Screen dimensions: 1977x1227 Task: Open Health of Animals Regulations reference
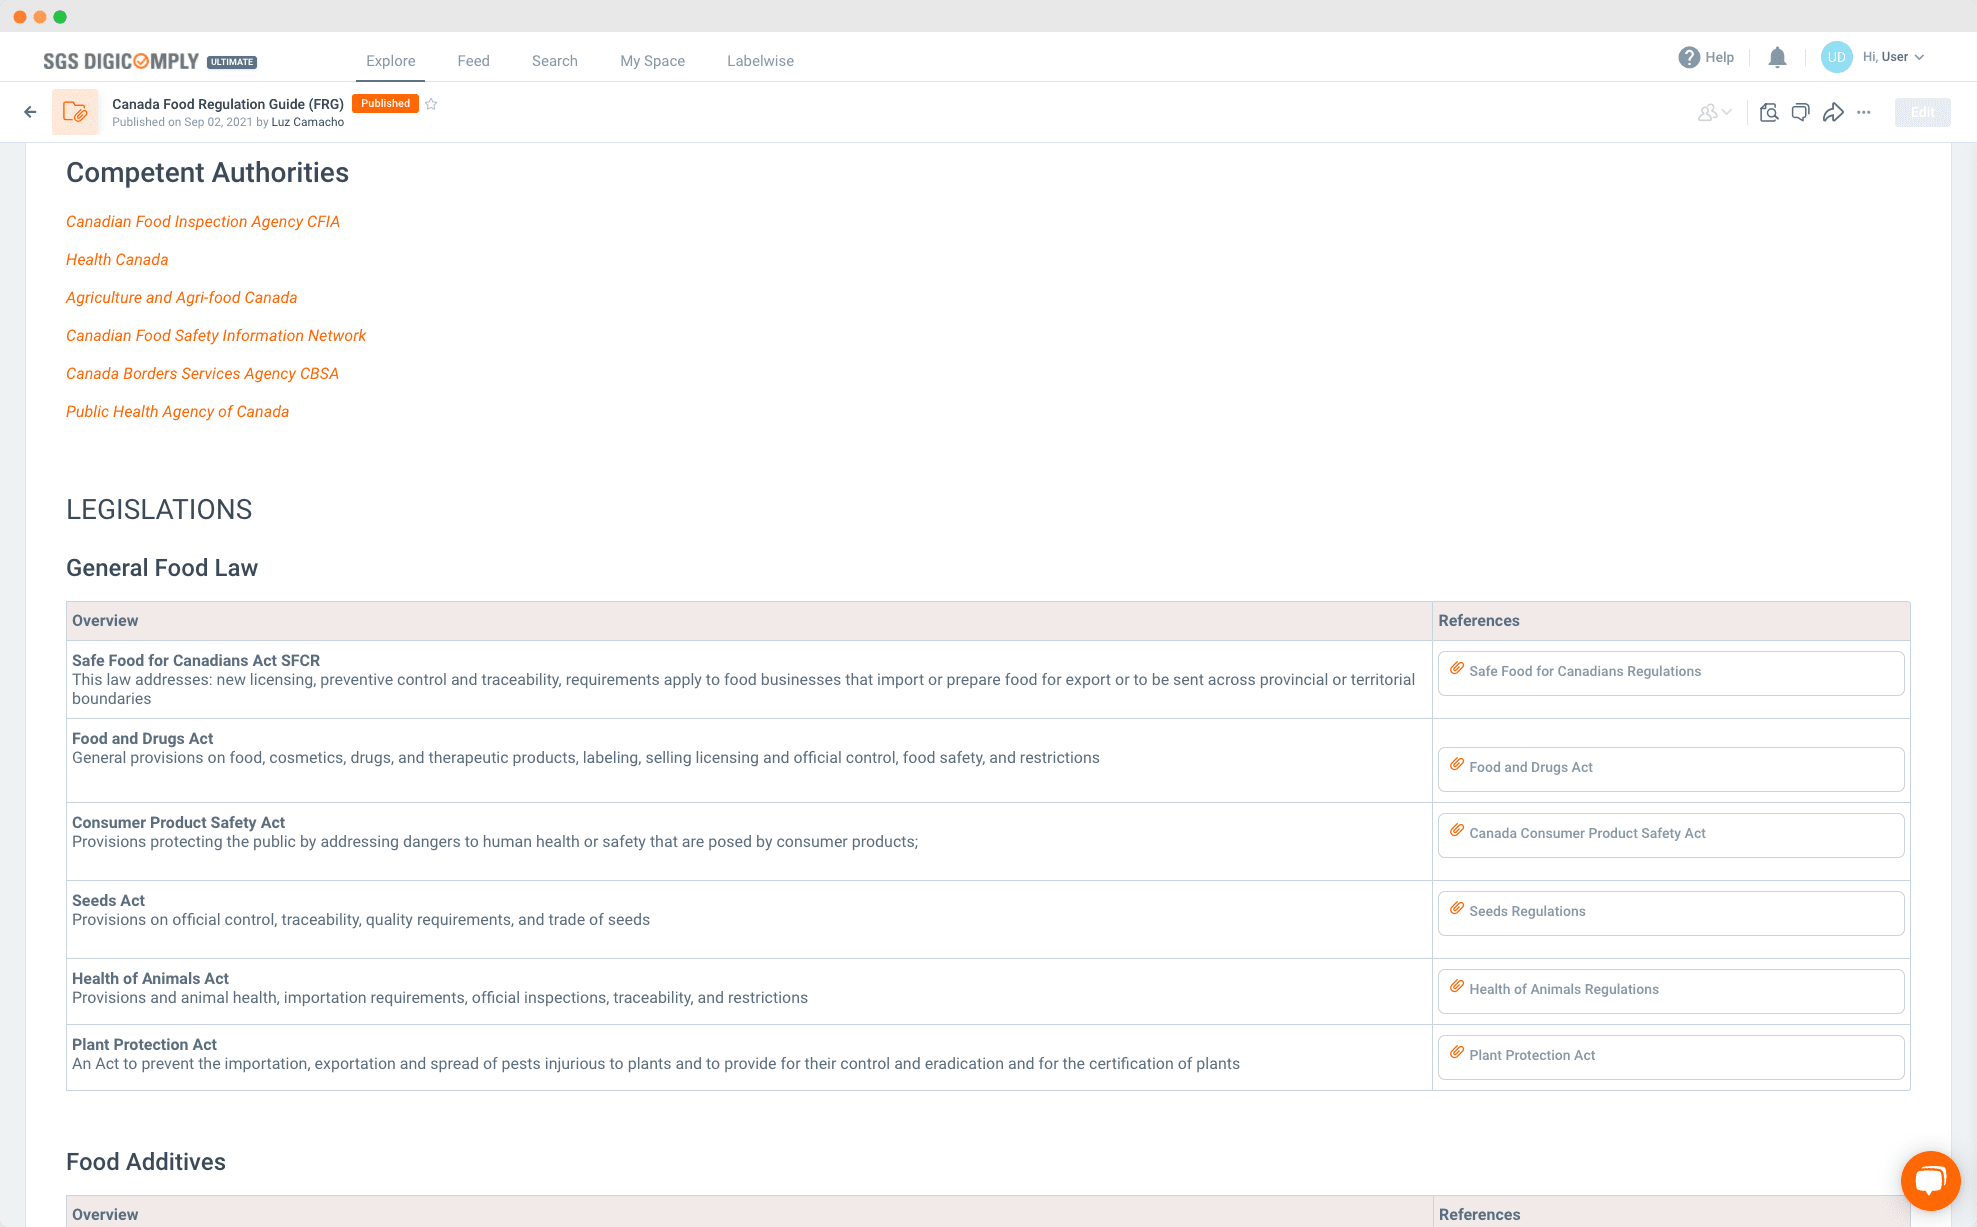(x=1670, y=991)
